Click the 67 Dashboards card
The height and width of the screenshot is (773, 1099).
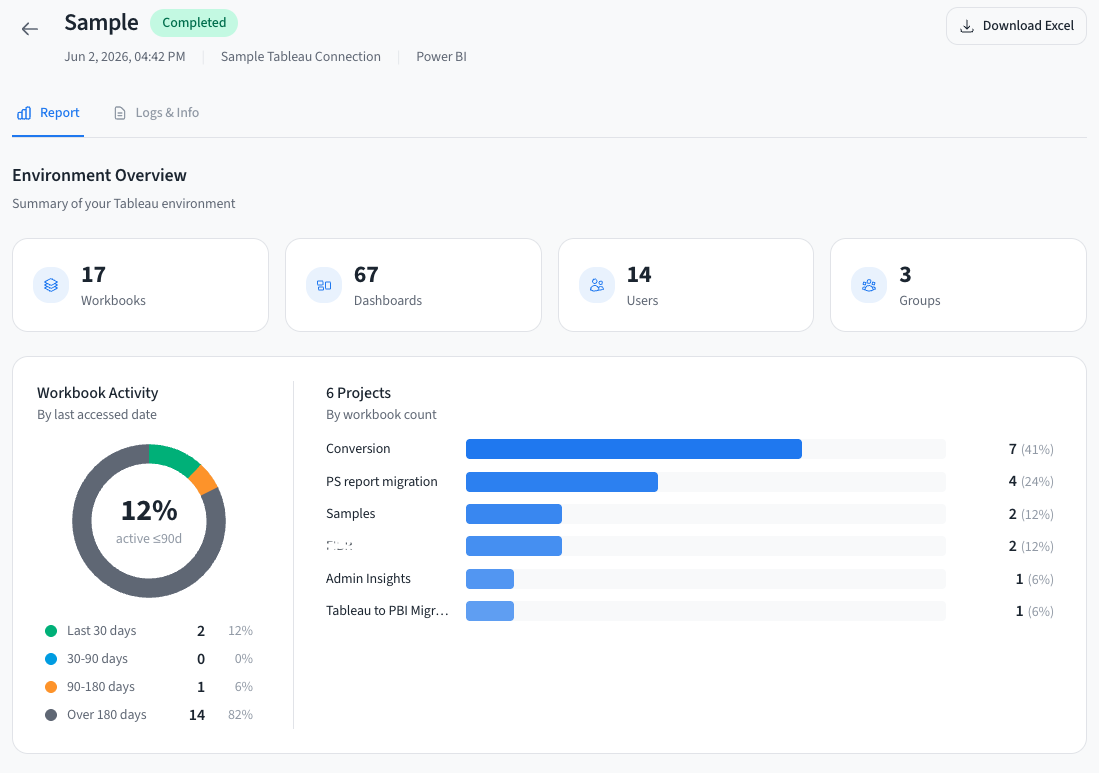pyautogui.click(x=414, y=285)
